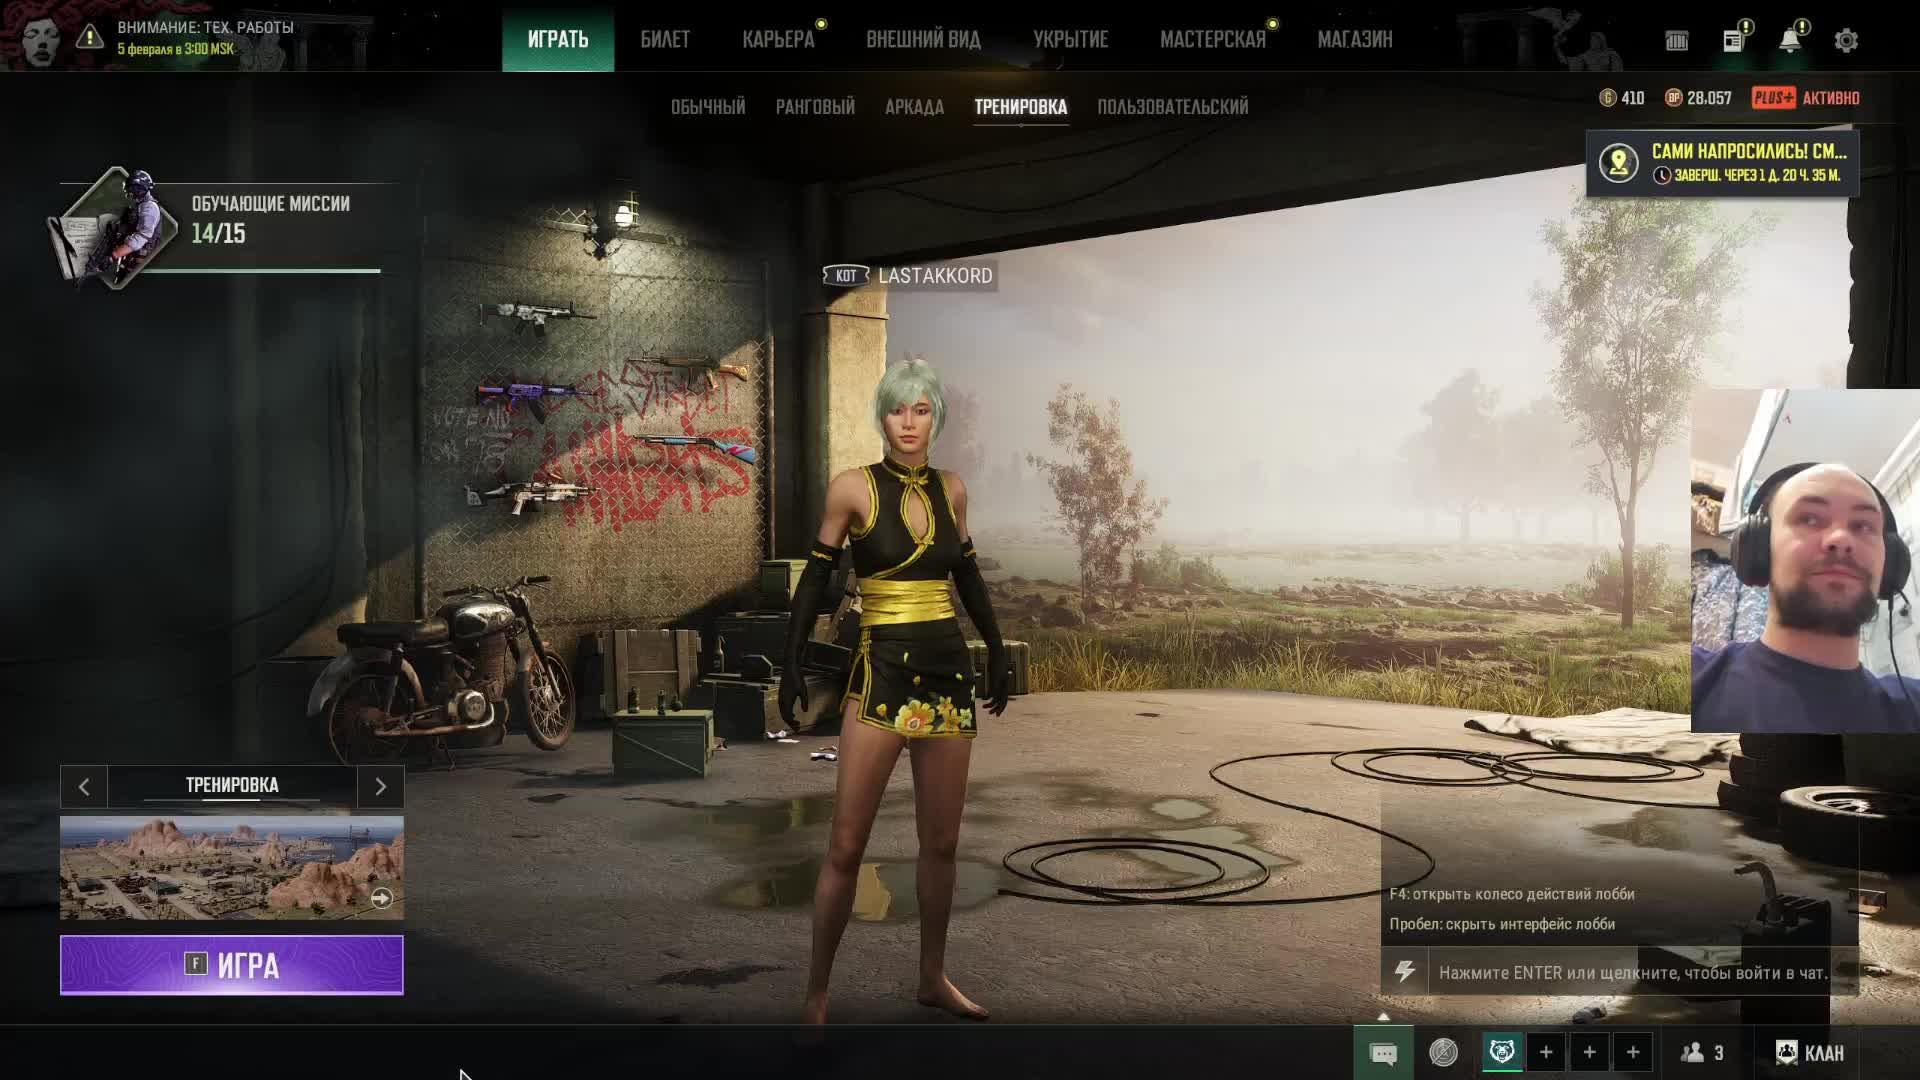Open the lobby chat bubble icon
The image size is (1920, 1080).
click(x=1383, y=1053)
